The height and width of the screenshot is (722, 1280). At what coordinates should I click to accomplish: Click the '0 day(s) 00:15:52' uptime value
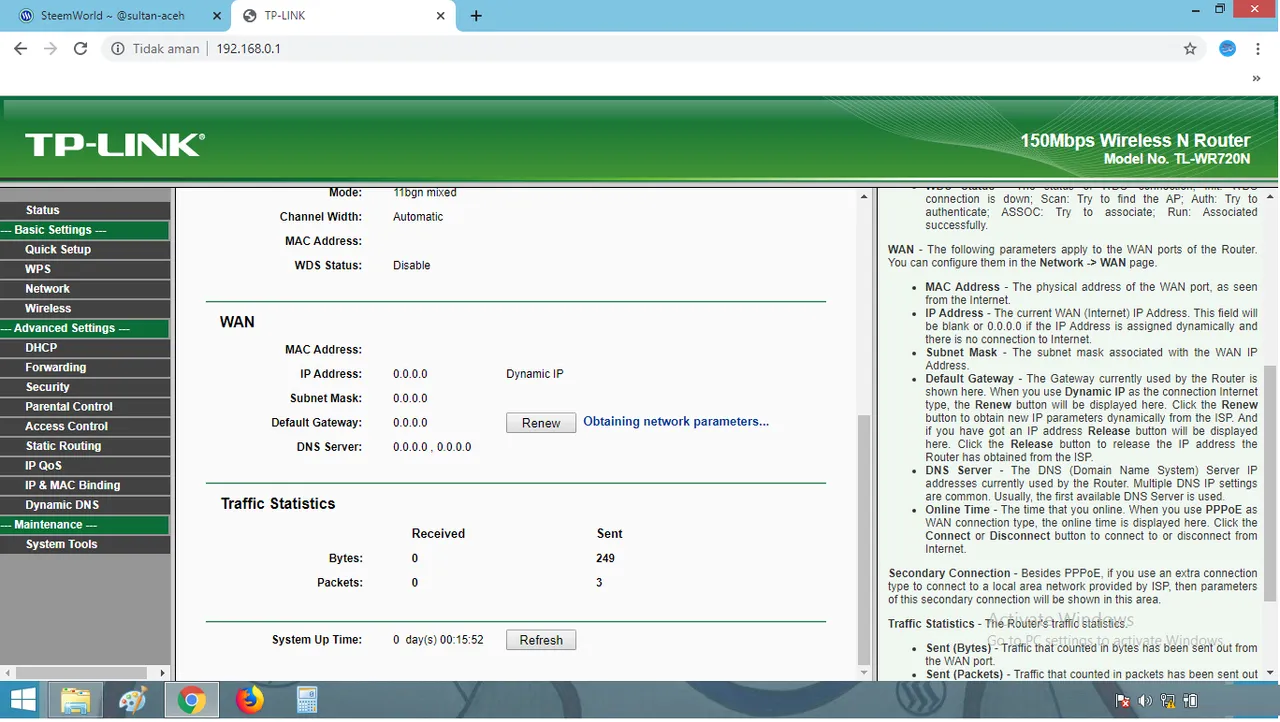438,640
